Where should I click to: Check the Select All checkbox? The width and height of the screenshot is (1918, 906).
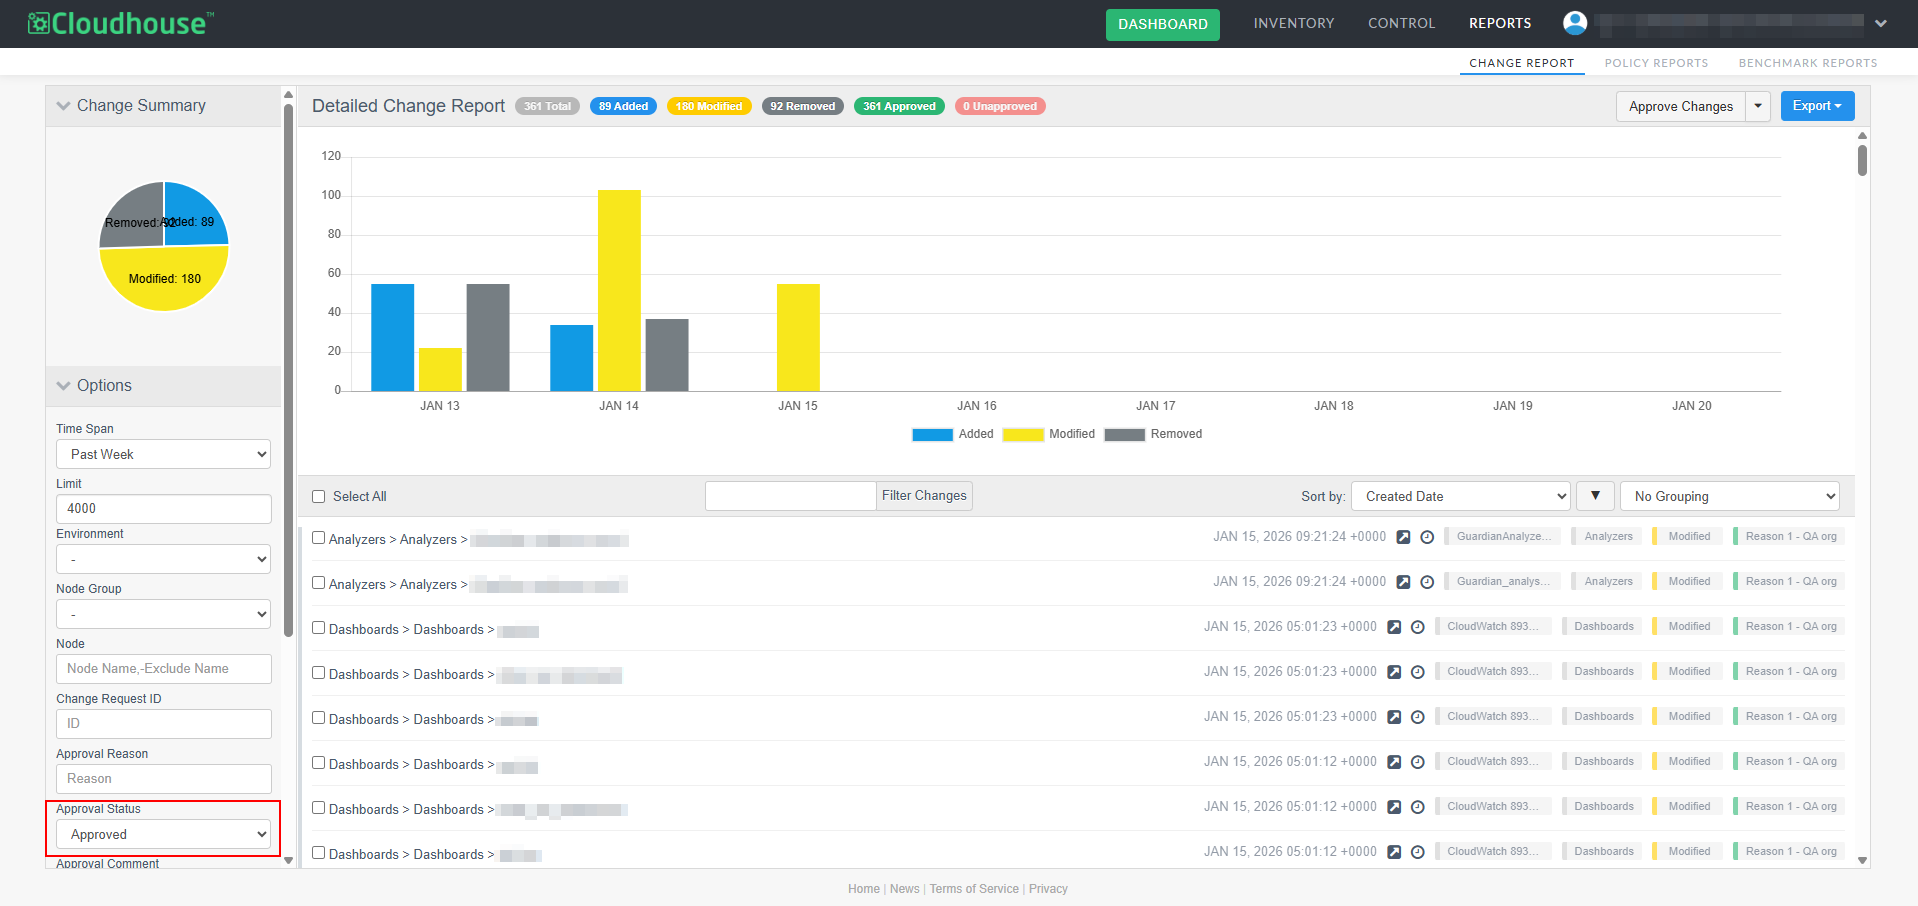(319, 497)
